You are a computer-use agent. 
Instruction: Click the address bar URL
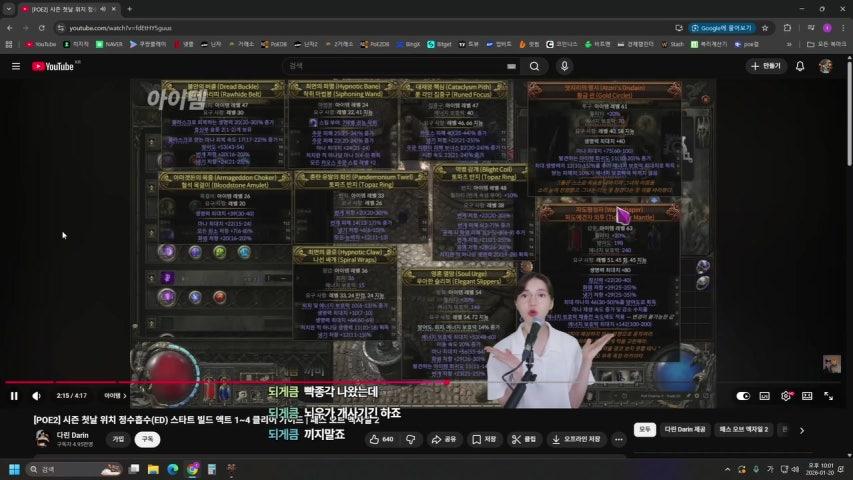(120, 28)
